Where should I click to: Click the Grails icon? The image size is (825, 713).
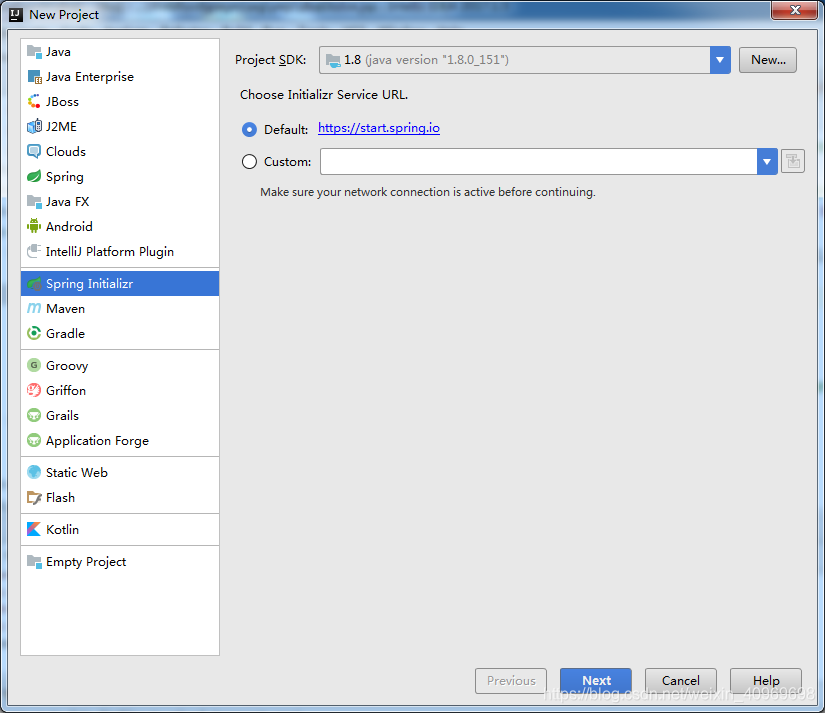pyautogui.click(x=34, y=415)
